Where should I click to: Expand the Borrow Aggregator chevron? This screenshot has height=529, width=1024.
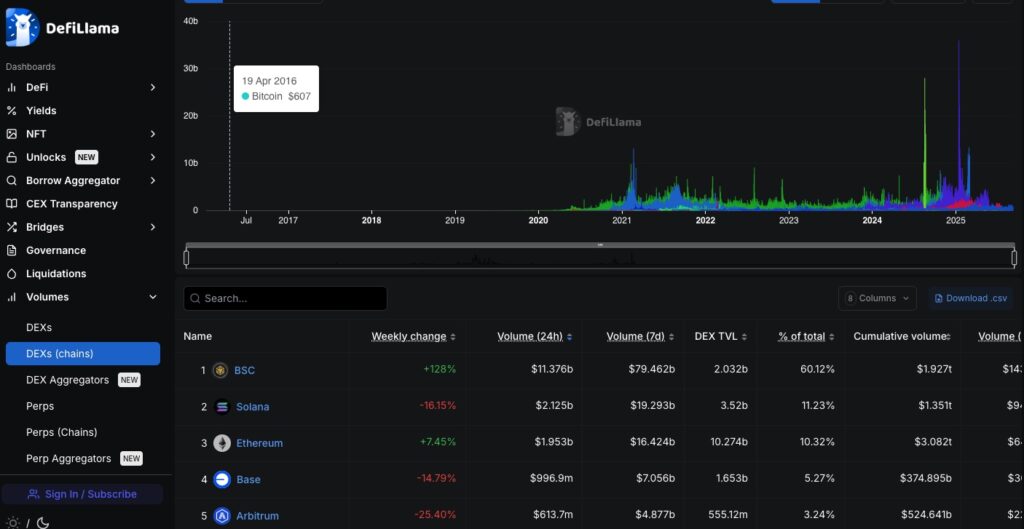point(153,181)
